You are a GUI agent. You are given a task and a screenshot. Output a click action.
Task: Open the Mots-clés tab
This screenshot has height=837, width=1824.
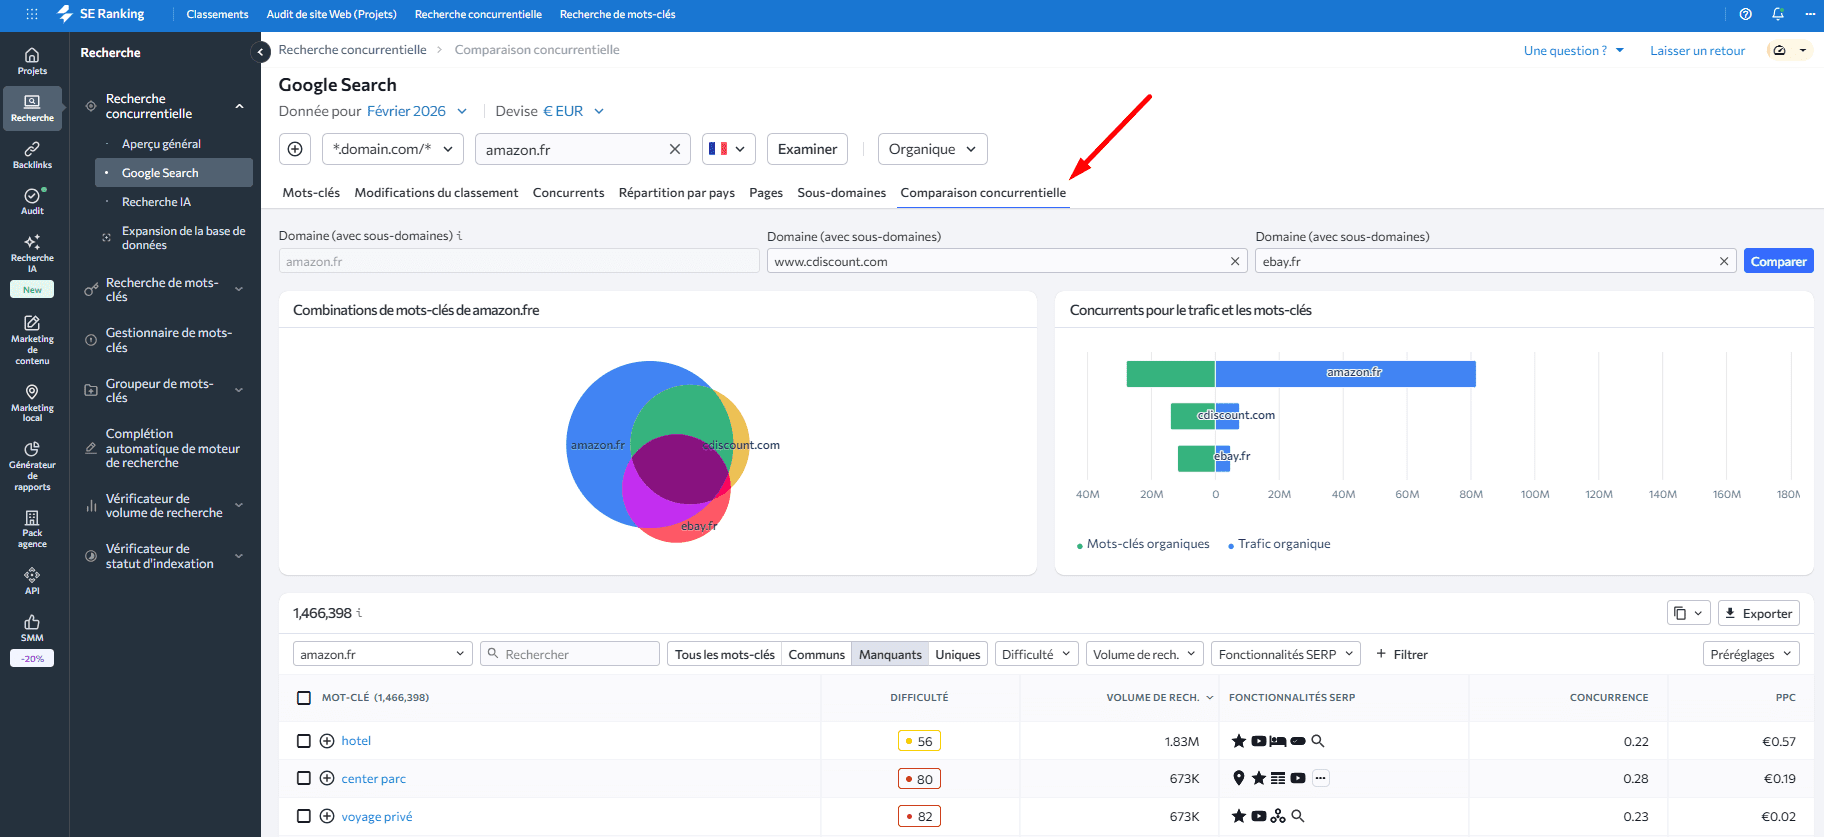click(x=311, y=193)
